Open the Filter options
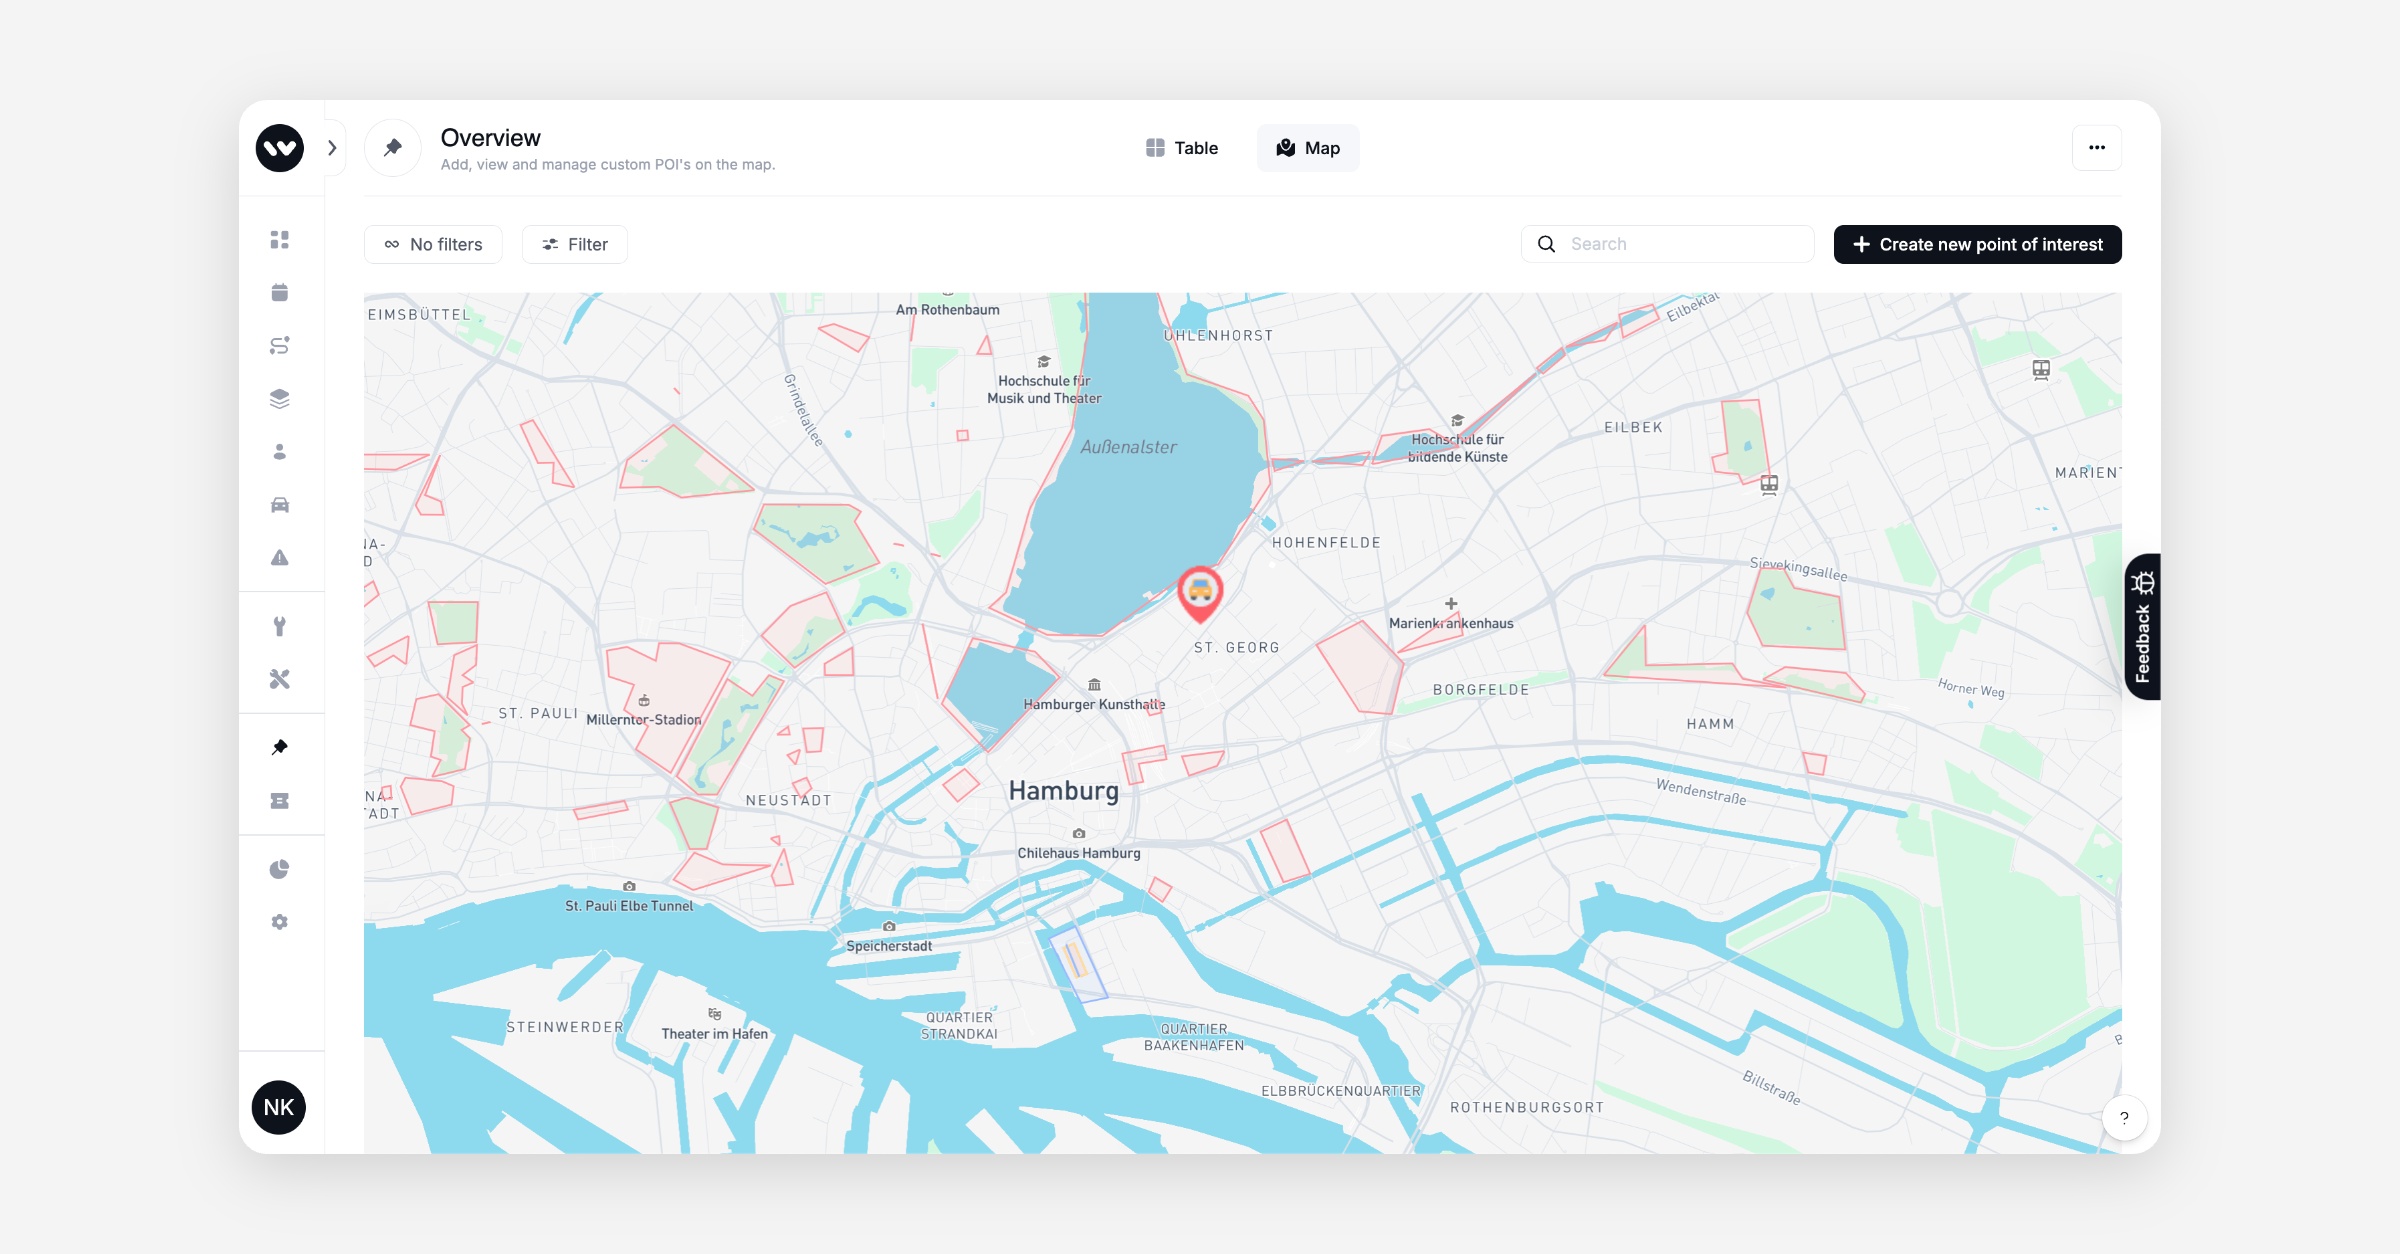The image size is (2400, 1254). pyautogui.click(x=575, y=245)
